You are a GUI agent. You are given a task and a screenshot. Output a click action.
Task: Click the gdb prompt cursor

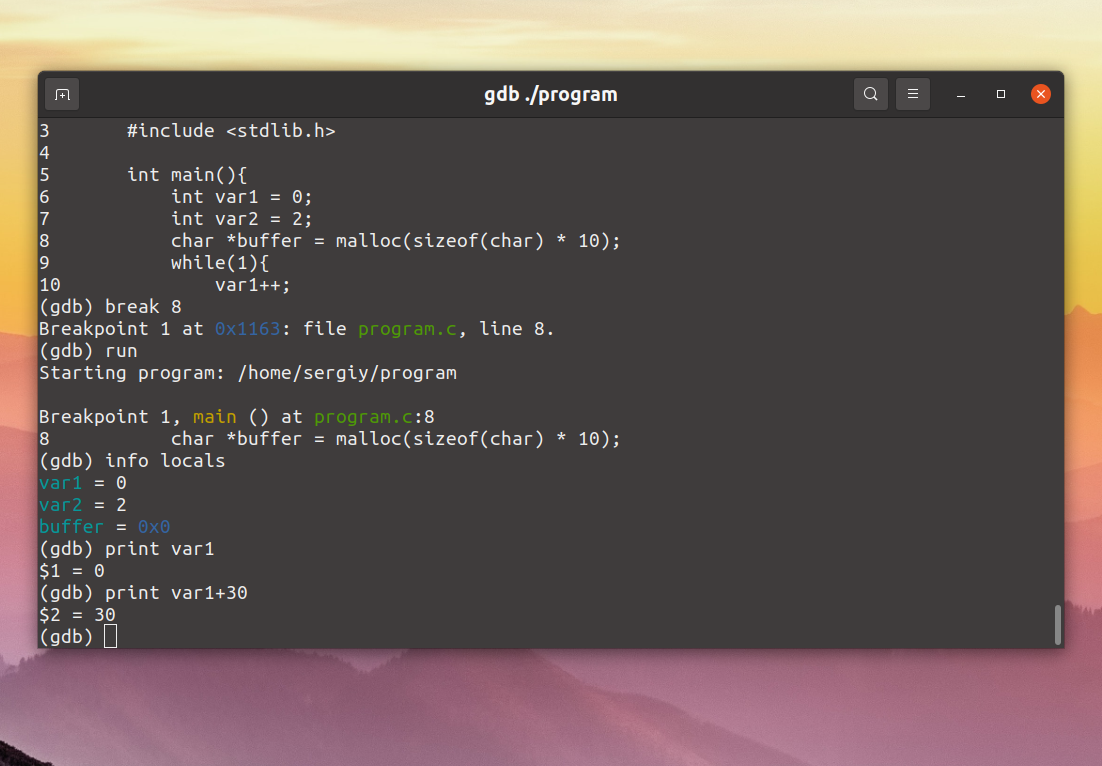pyautogui.click(x=110, y=637)
